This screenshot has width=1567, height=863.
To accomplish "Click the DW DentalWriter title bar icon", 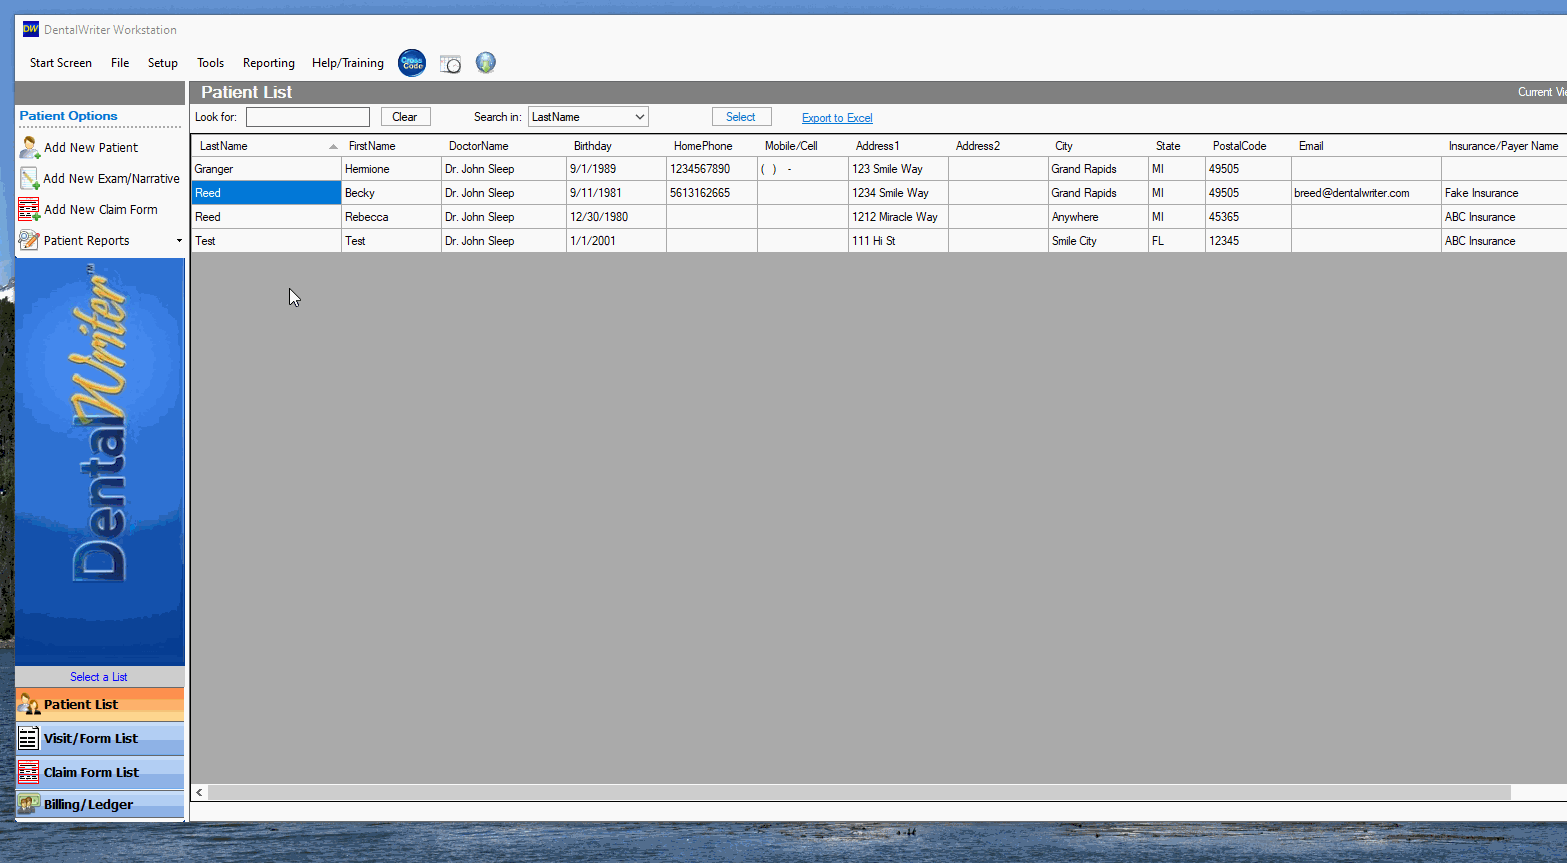I will click(x=29, y=29).
